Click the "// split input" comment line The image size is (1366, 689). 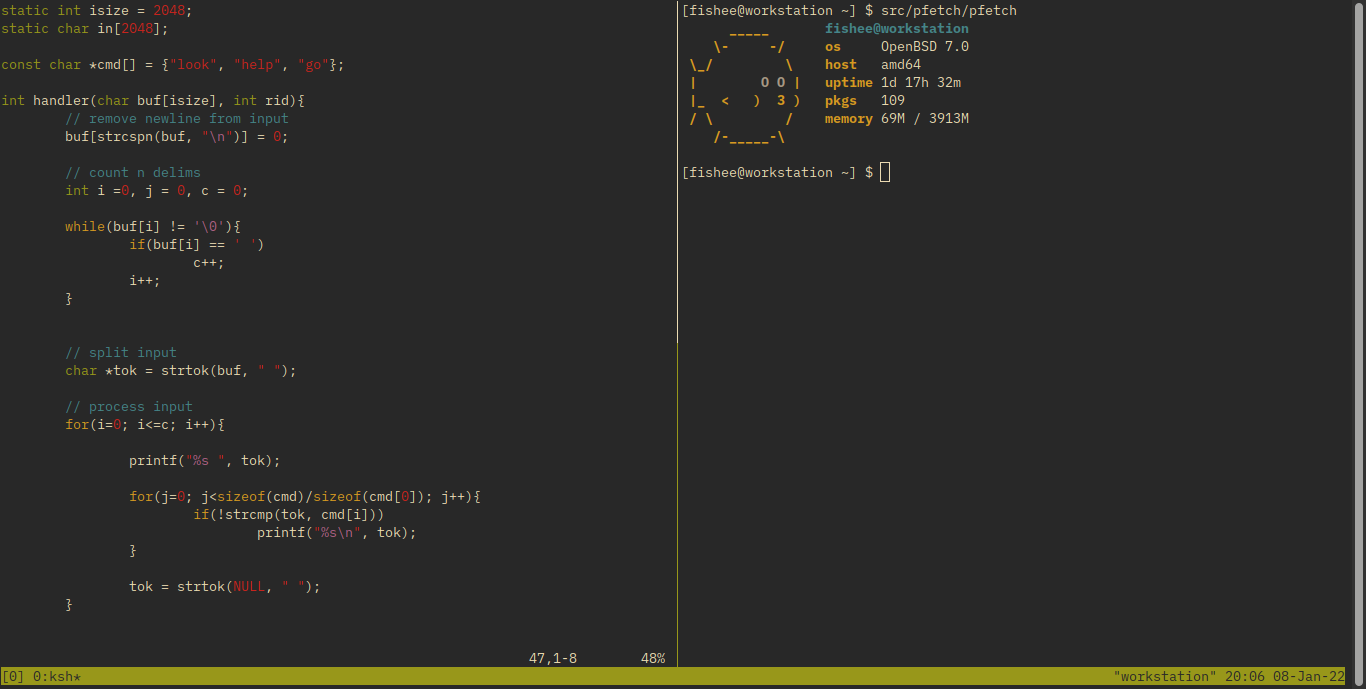pyautogui.click(x=120, y=353)
